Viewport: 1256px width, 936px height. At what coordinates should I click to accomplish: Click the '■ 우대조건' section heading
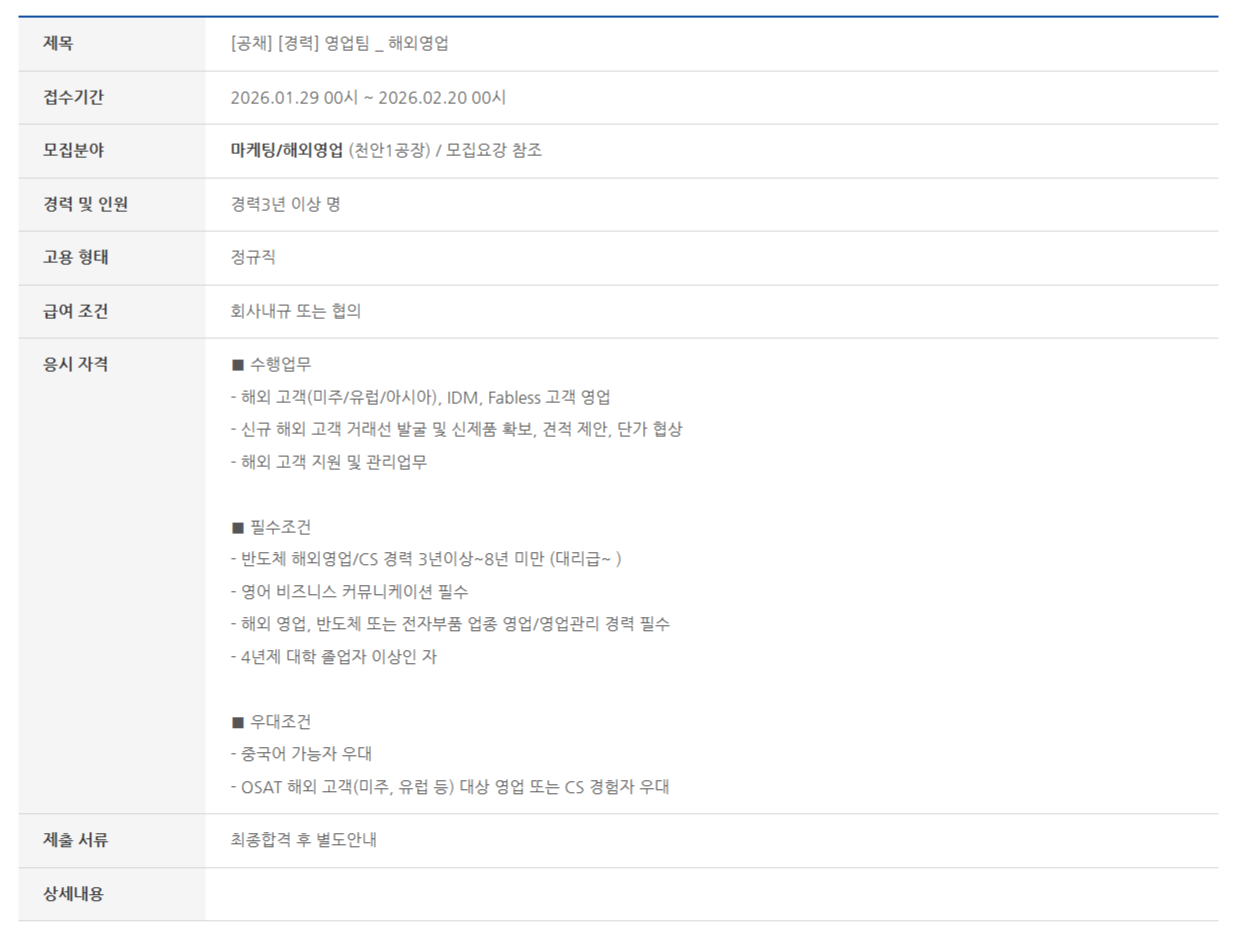click(x=271, y=722)
